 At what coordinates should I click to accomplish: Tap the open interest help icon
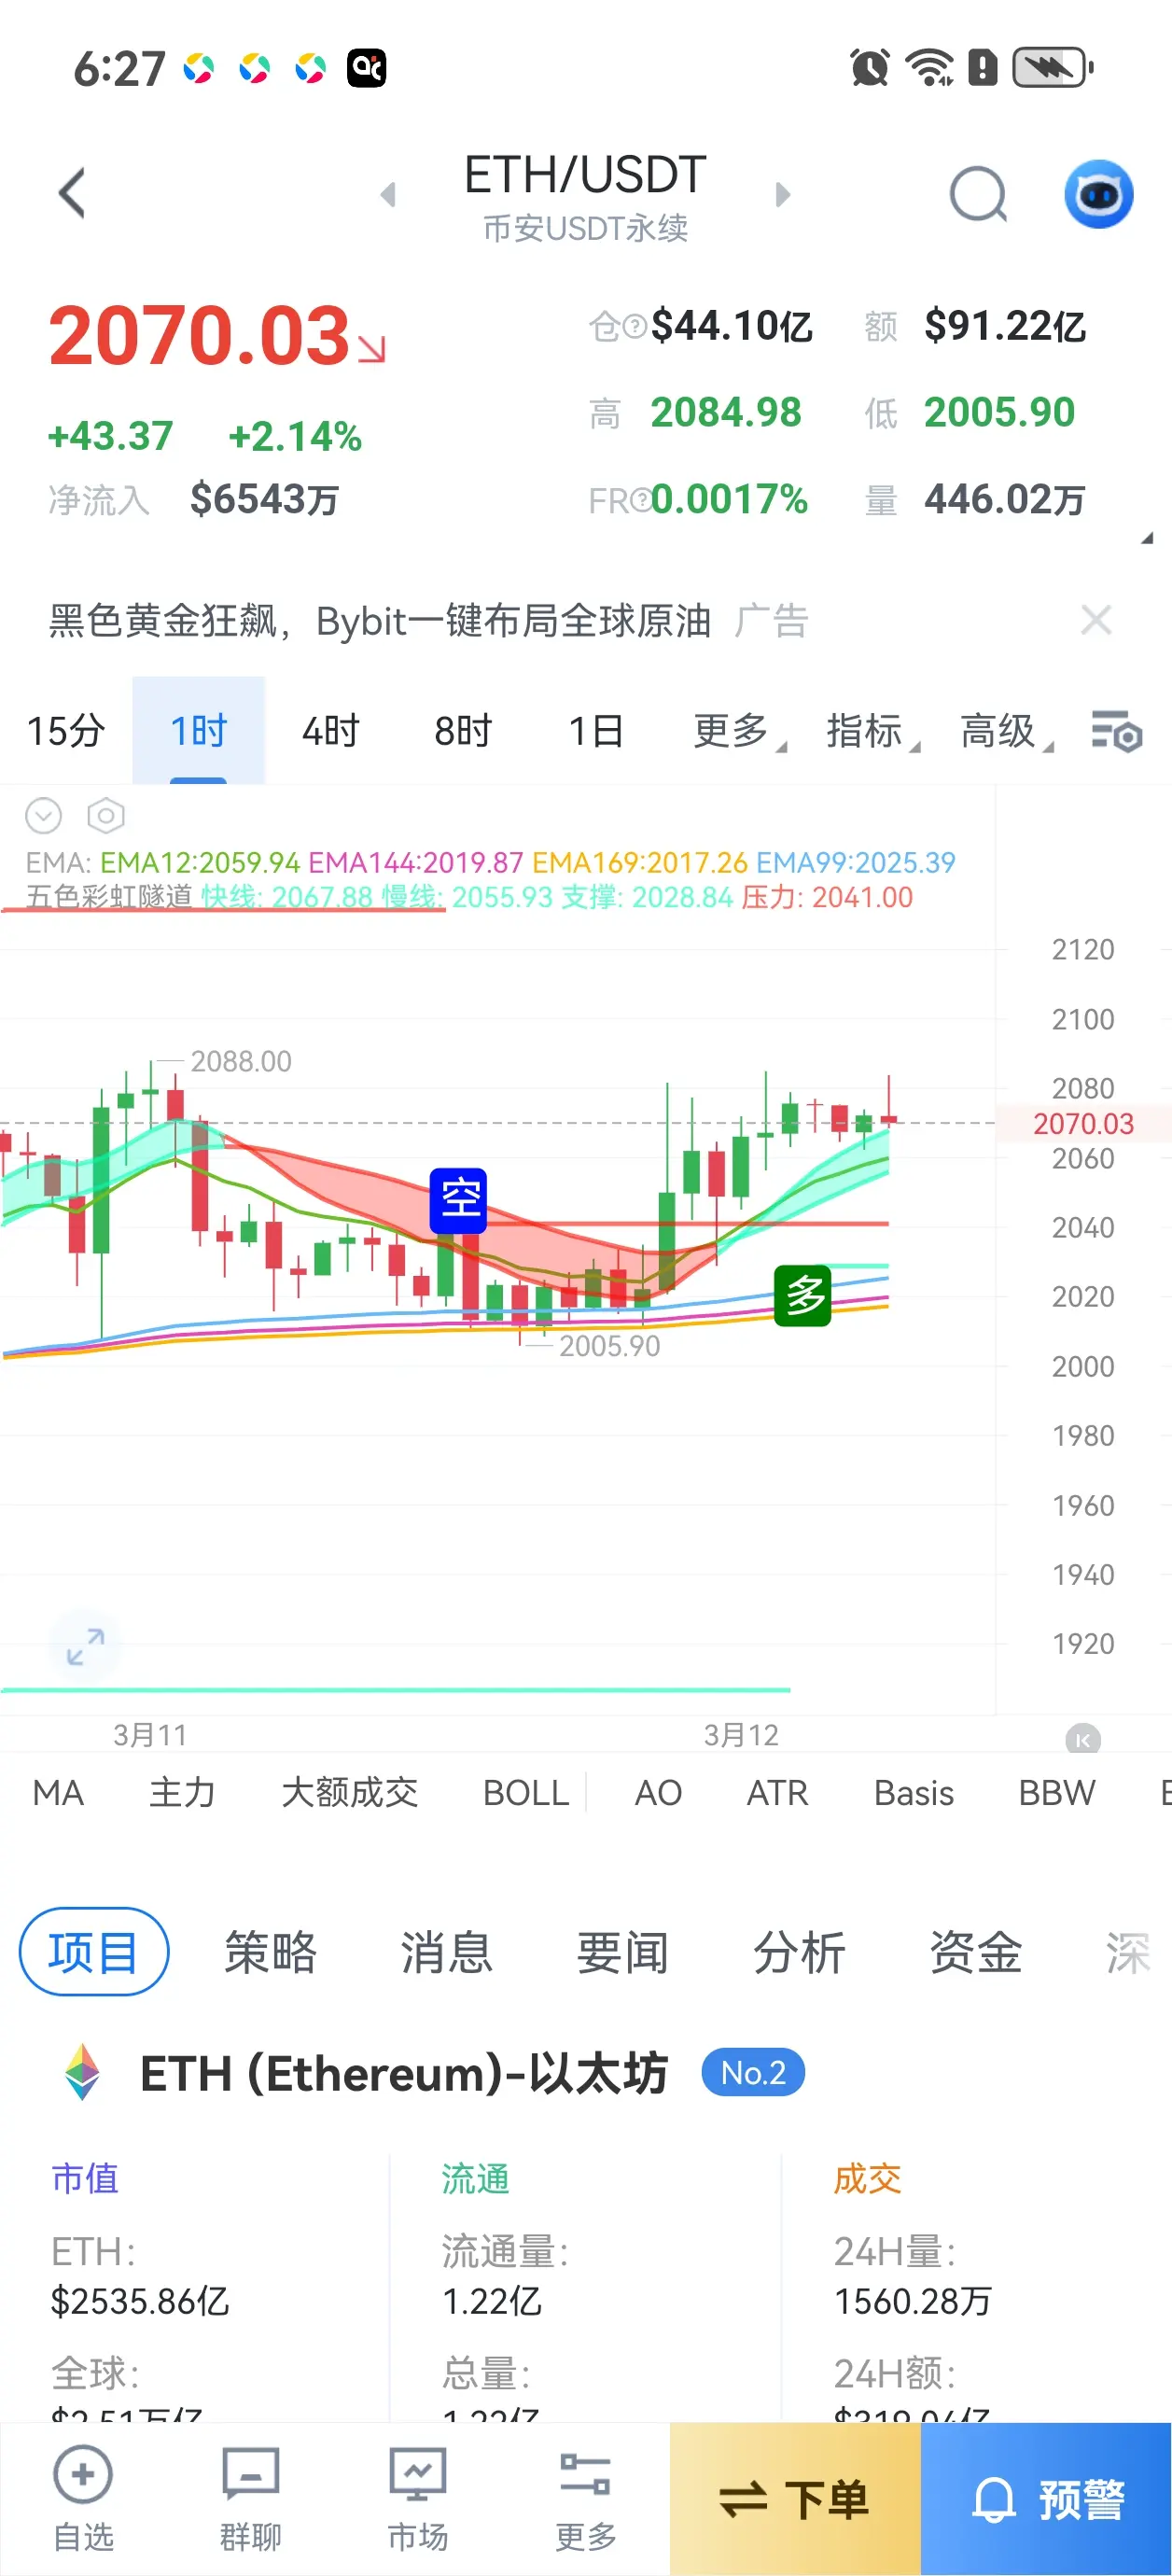pyautogui.click(x=635, y=326)
